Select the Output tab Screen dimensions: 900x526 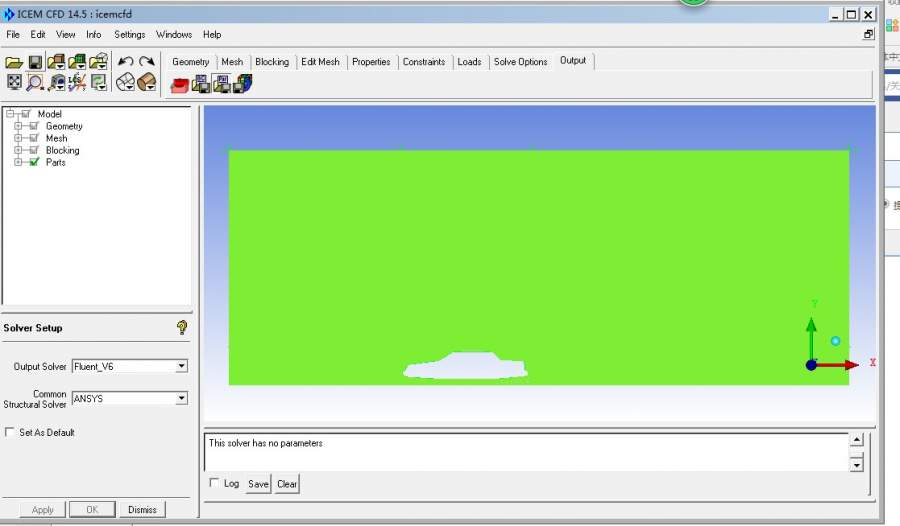573,60
